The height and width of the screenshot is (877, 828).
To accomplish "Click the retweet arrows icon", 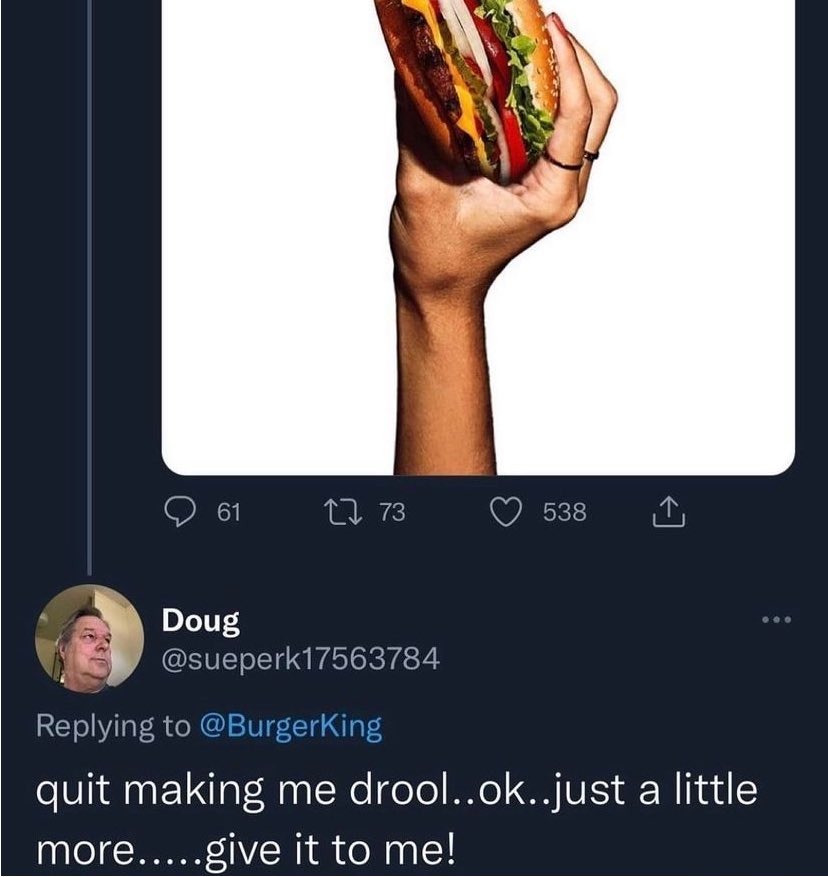I will [x=344, y=512].
